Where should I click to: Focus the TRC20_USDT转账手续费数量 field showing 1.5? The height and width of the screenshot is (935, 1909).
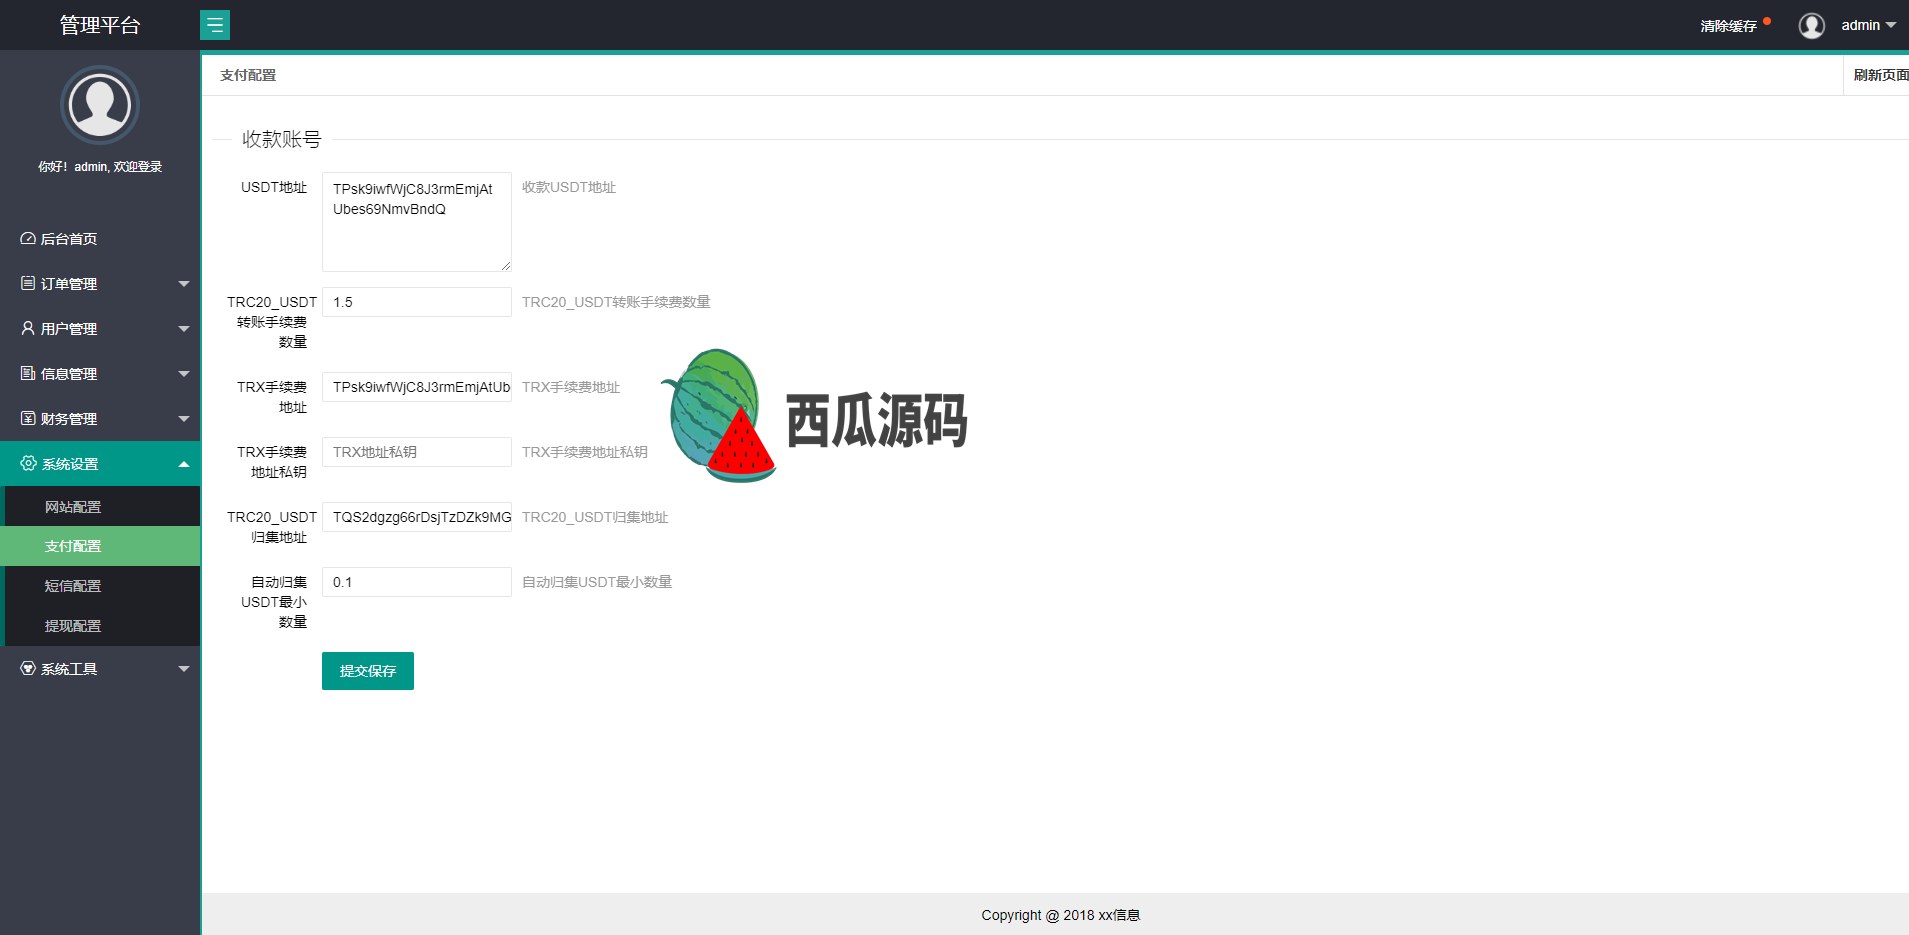coord(417,302)
